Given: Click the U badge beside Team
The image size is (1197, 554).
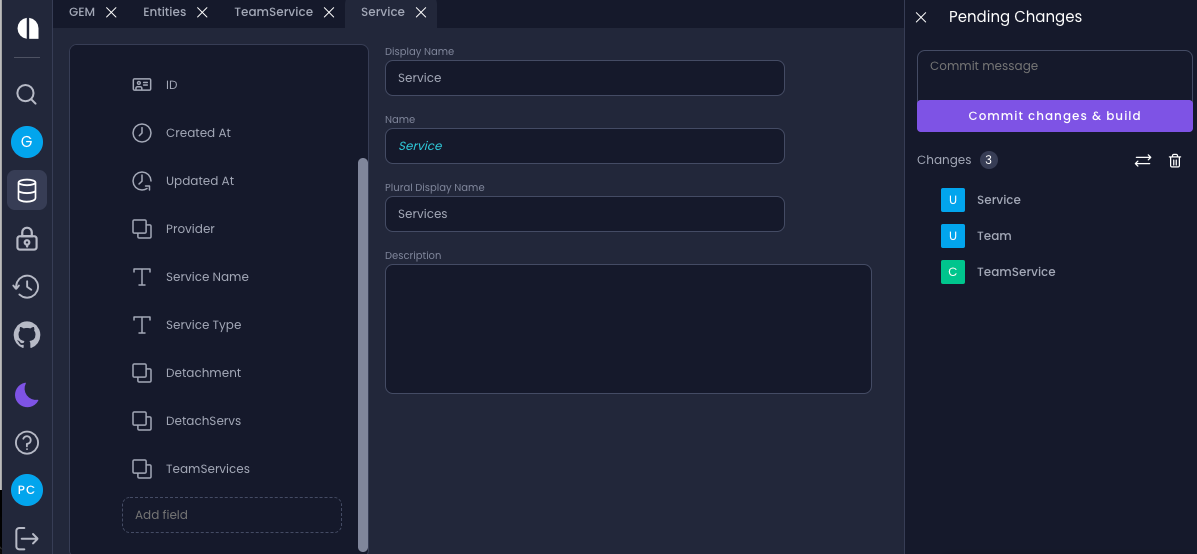Looking at the screenshot, I should [953, 236].
